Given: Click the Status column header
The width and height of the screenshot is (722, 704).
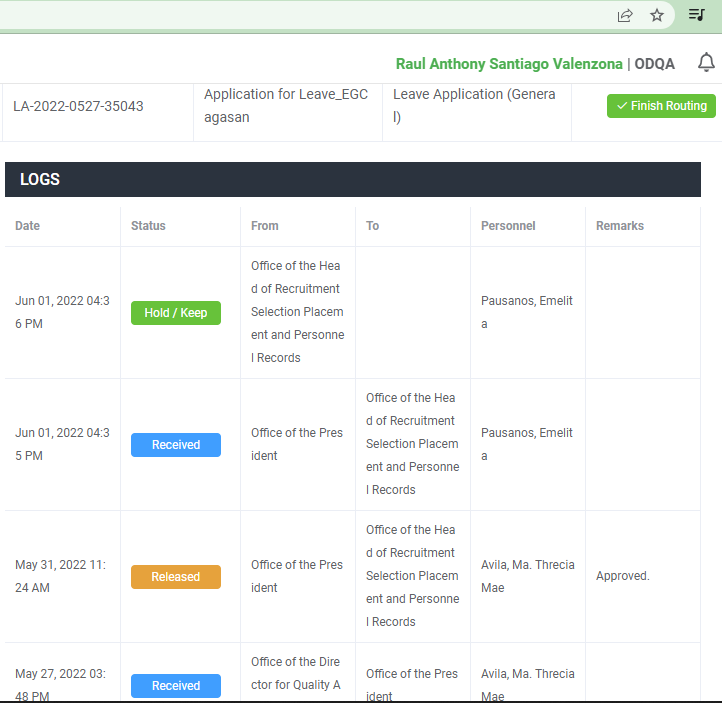Looking at the screenshot, I should tap(148, 226).
